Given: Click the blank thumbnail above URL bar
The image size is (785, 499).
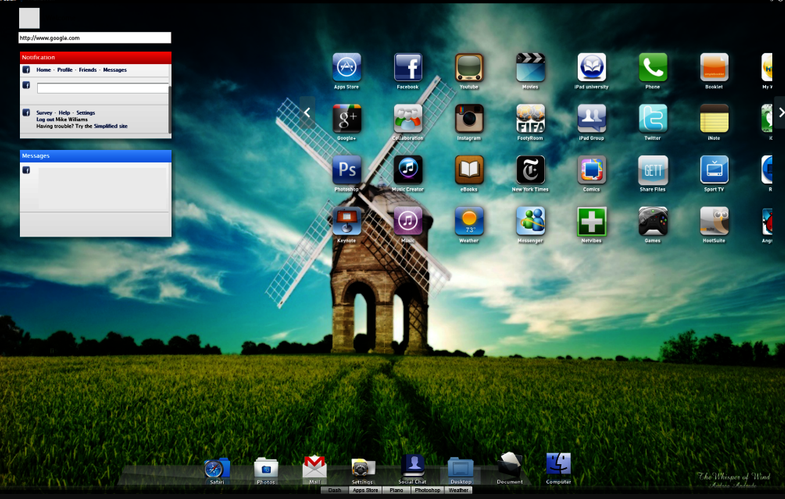Looking at the screenshot, I should (x=29, y=19).
